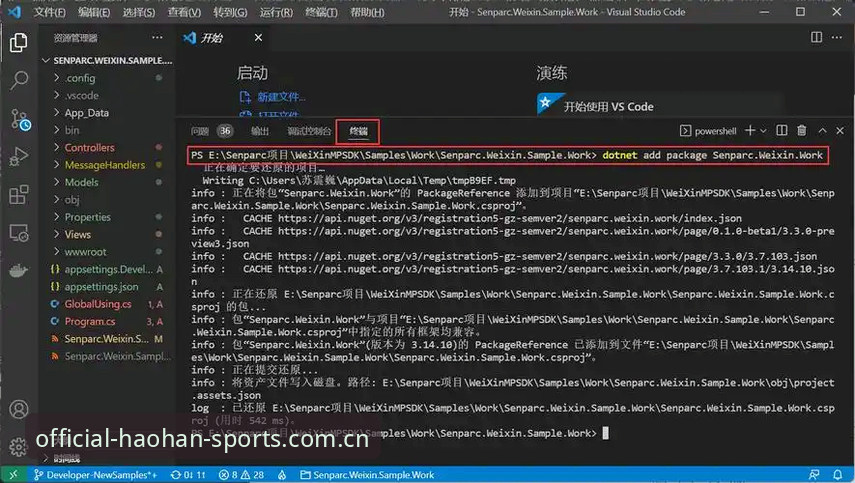Switch to the 调试控制台 tab

coord(309,131)
